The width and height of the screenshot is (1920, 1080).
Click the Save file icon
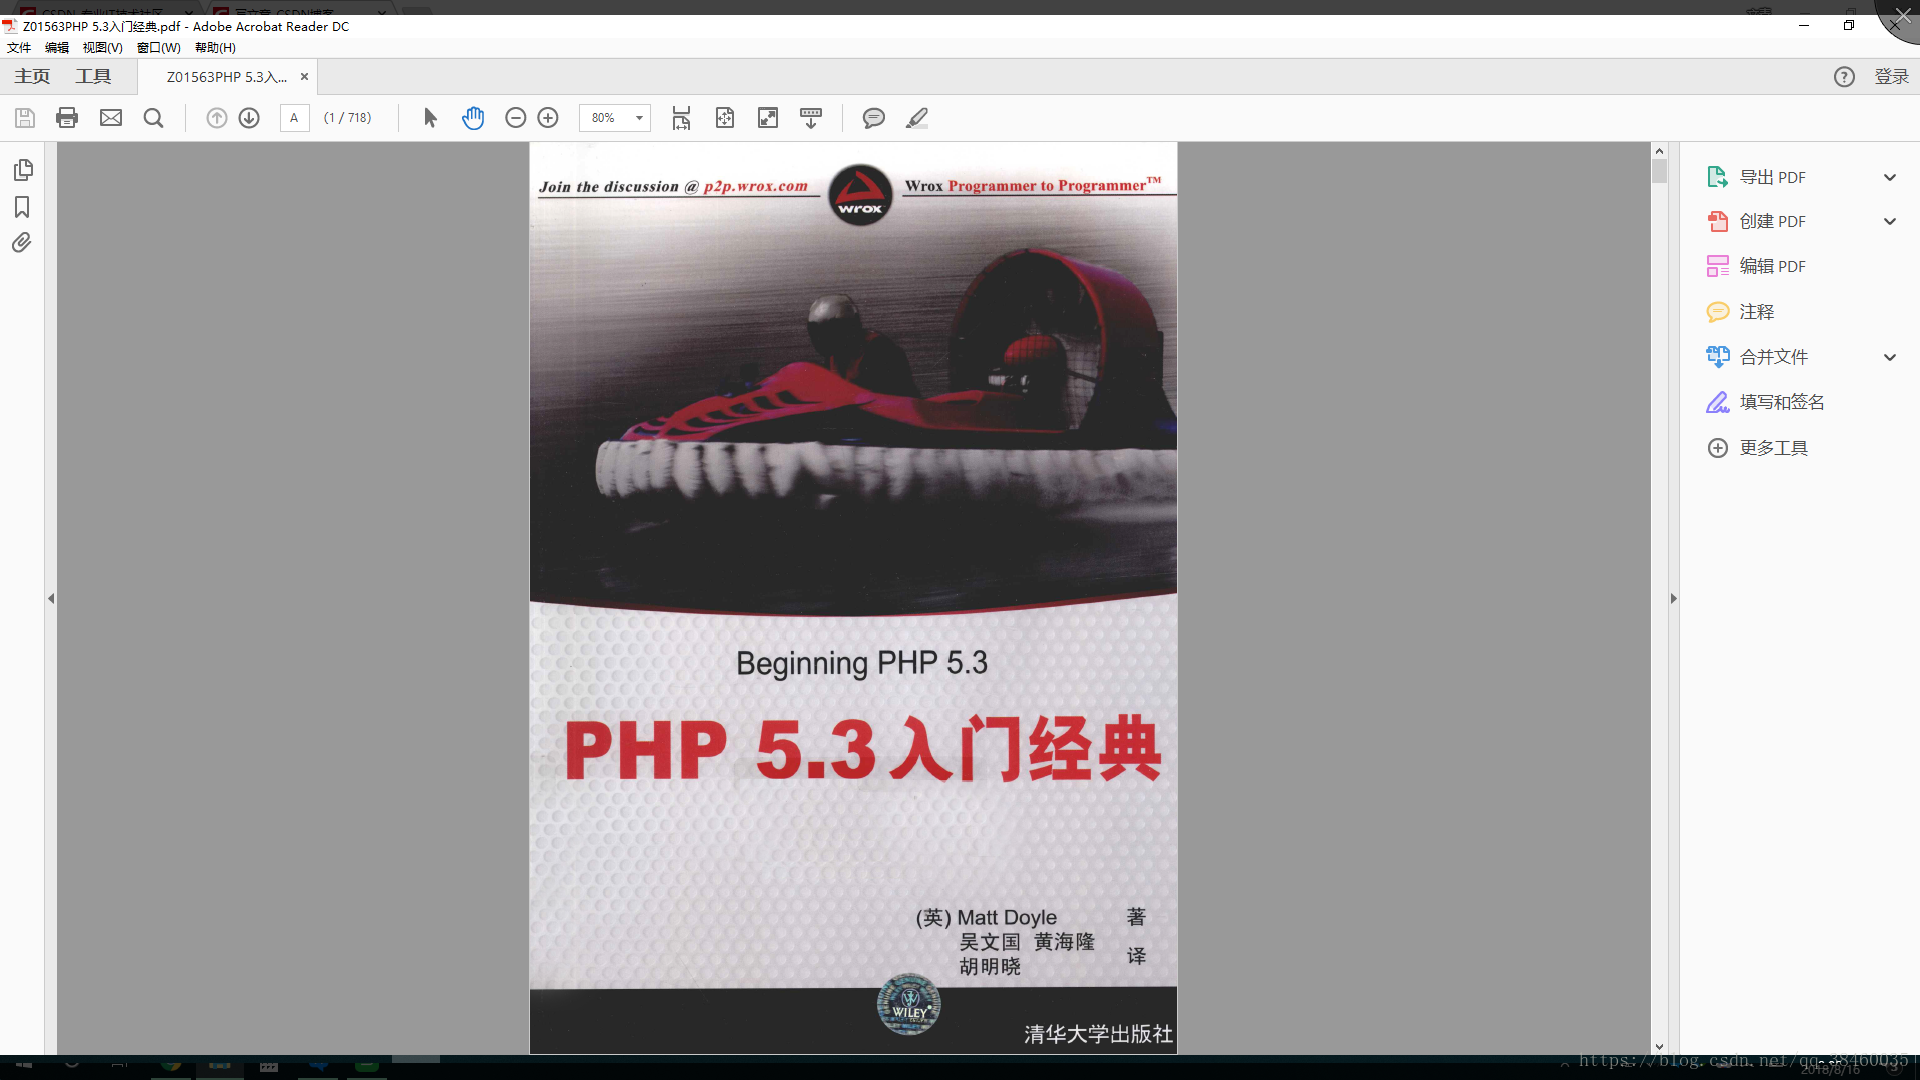pyautogui.click(x=25, y=118)
